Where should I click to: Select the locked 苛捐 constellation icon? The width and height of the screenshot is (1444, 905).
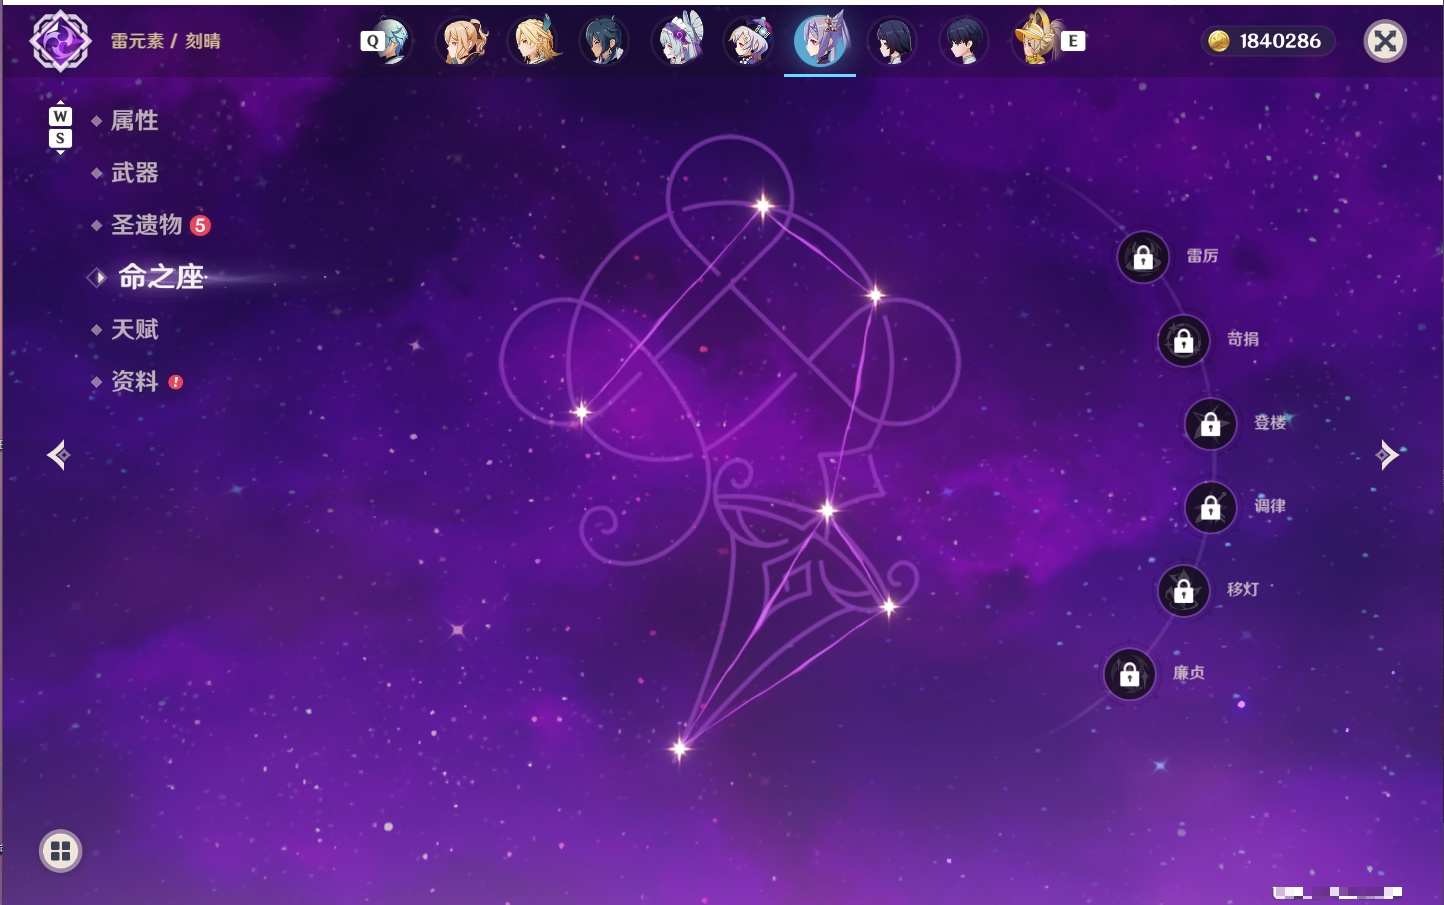coord(1184,340)
